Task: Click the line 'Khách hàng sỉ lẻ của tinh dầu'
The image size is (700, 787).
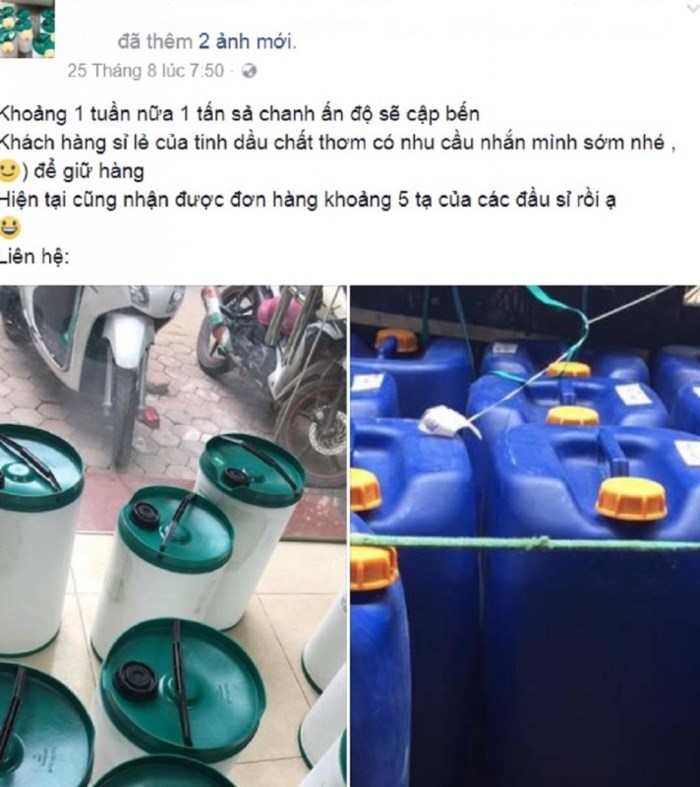Action: tap(338, 143)
